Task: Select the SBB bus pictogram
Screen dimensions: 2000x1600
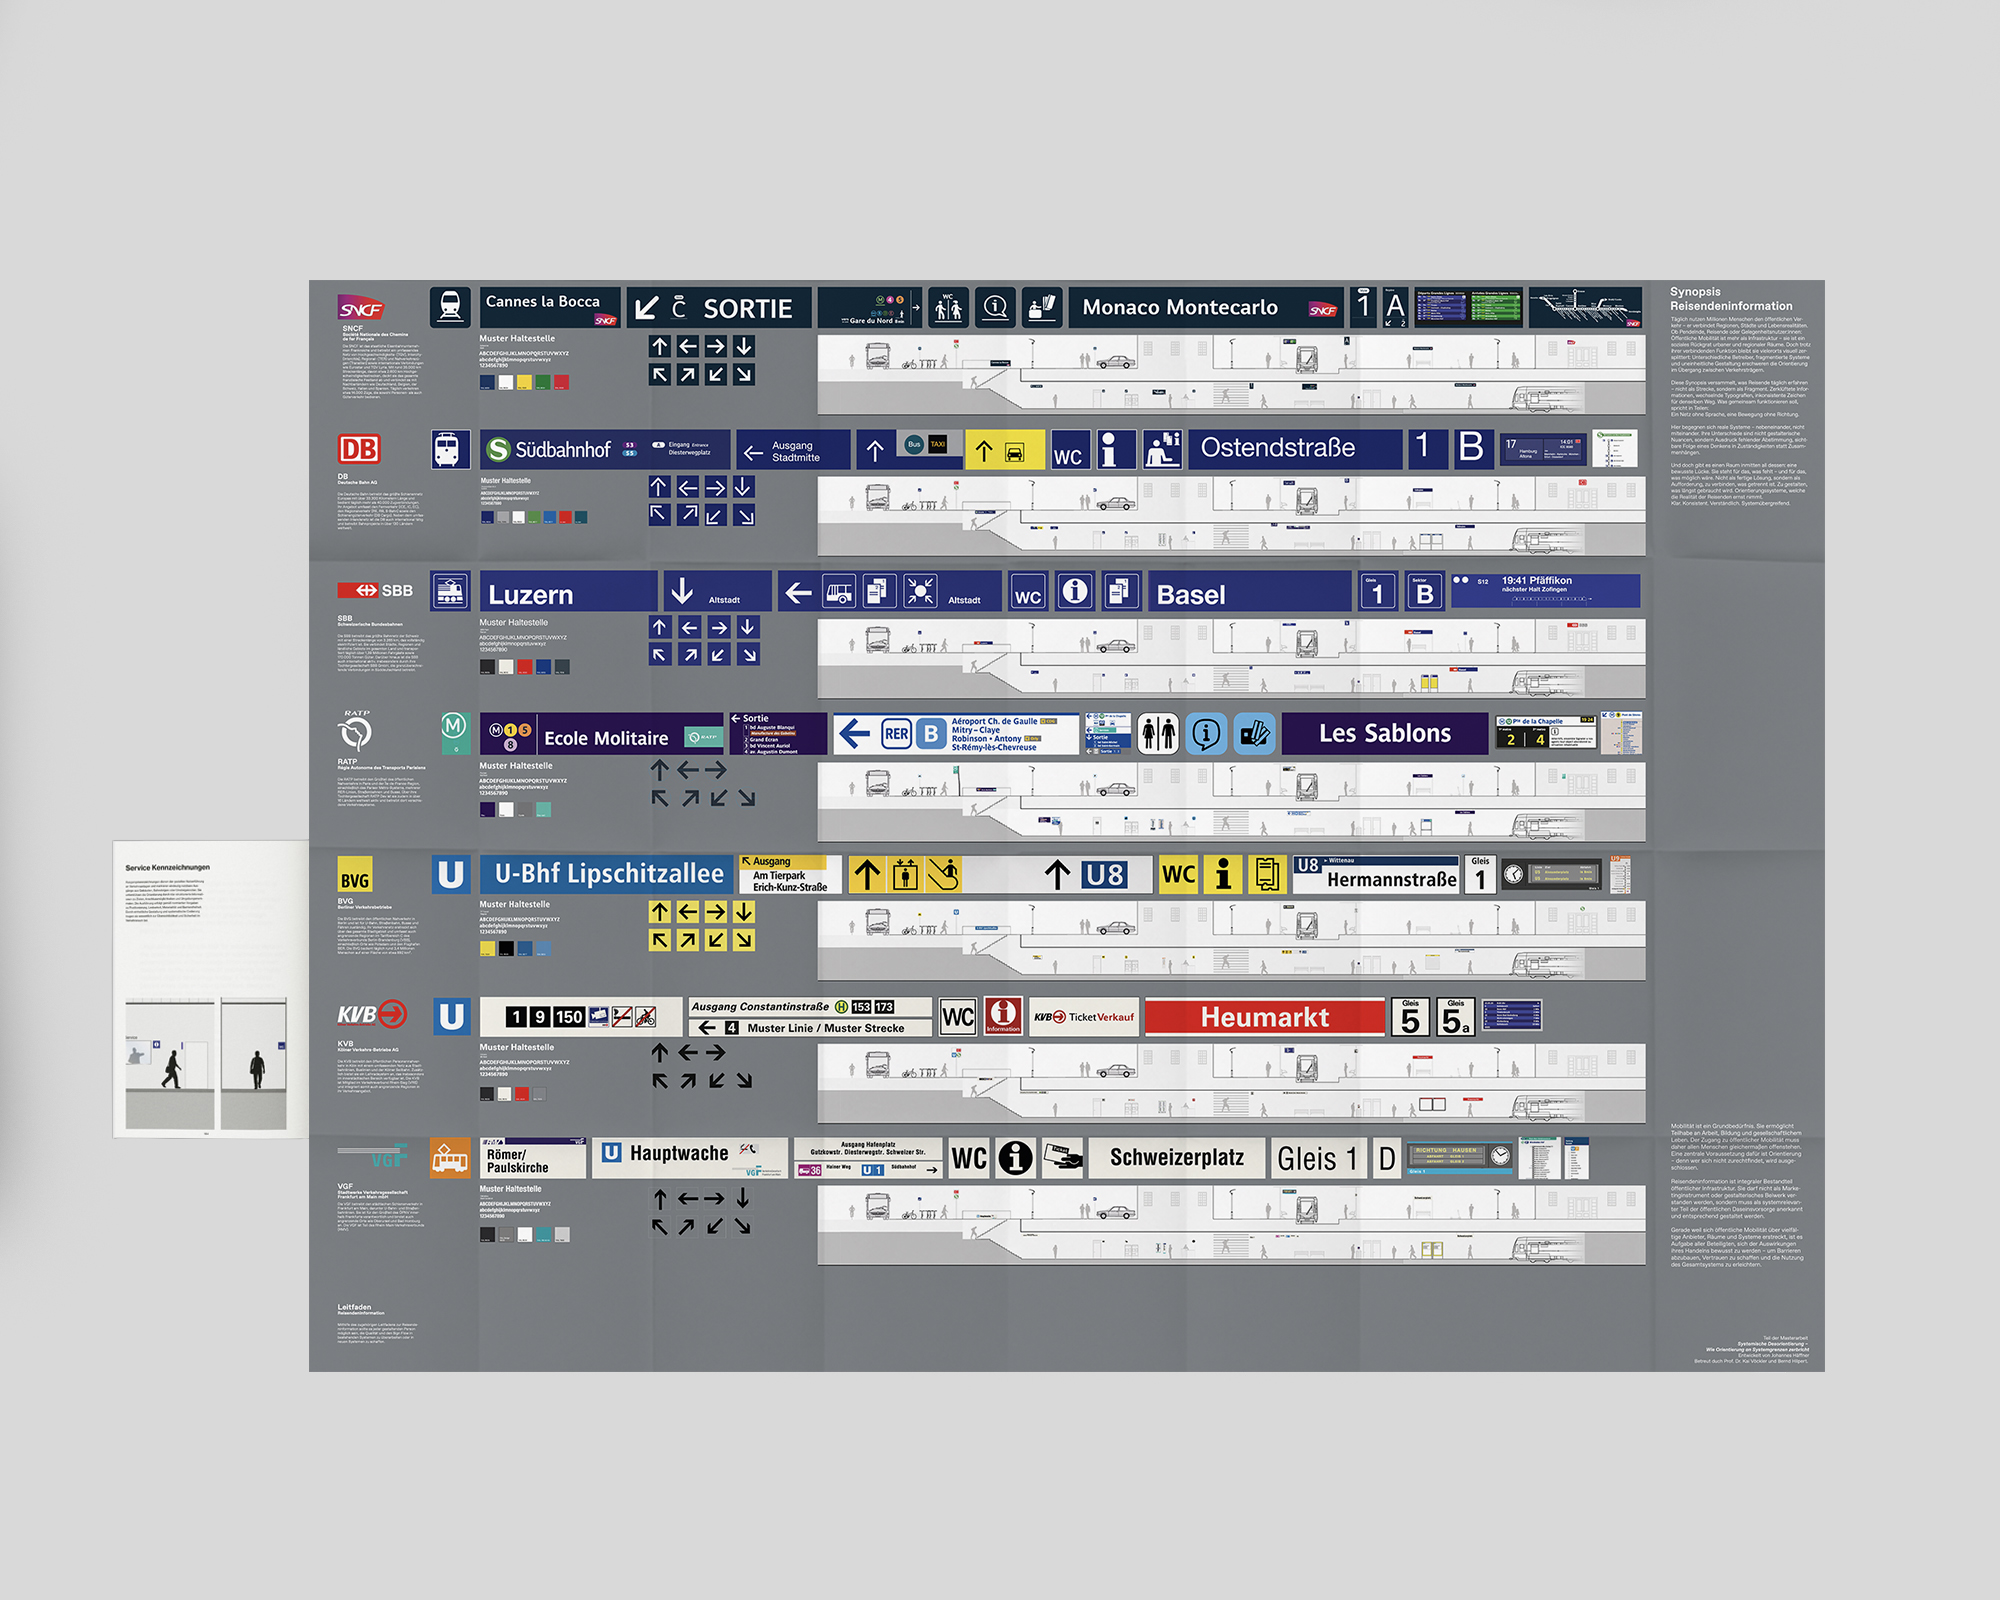Action: pos(839,592)
